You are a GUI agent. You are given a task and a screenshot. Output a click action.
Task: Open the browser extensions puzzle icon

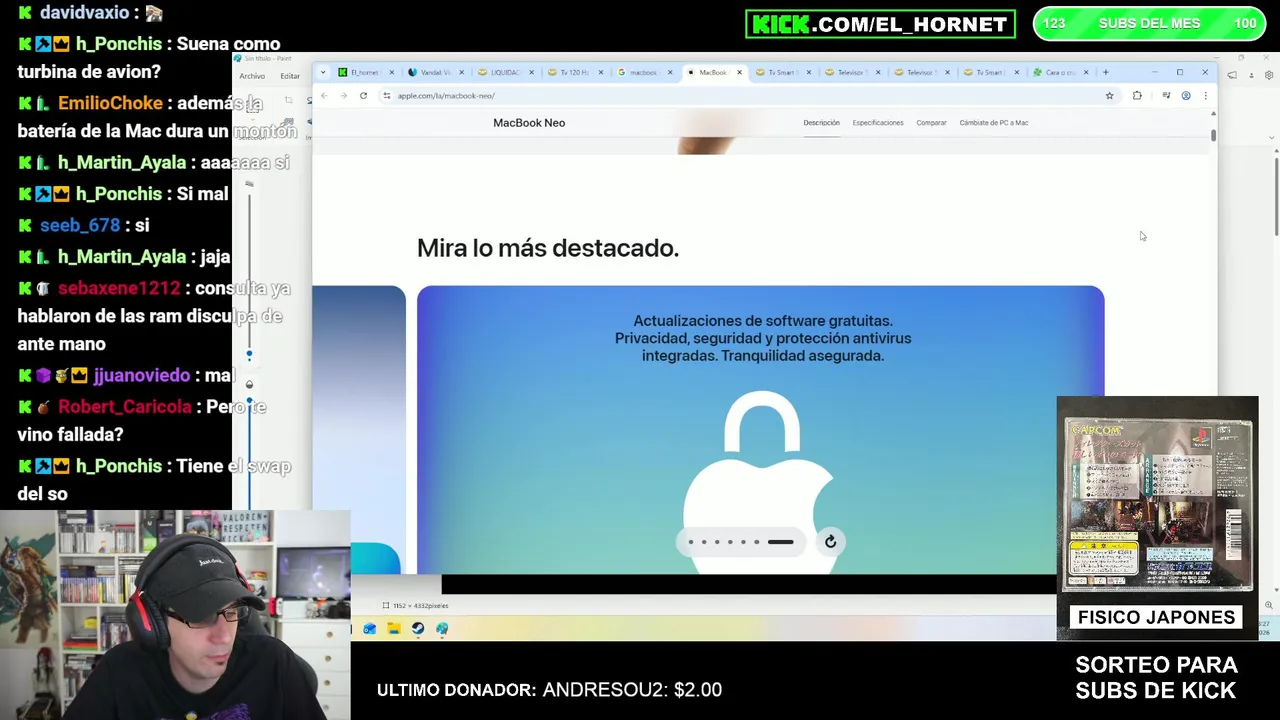(1137, 96)
